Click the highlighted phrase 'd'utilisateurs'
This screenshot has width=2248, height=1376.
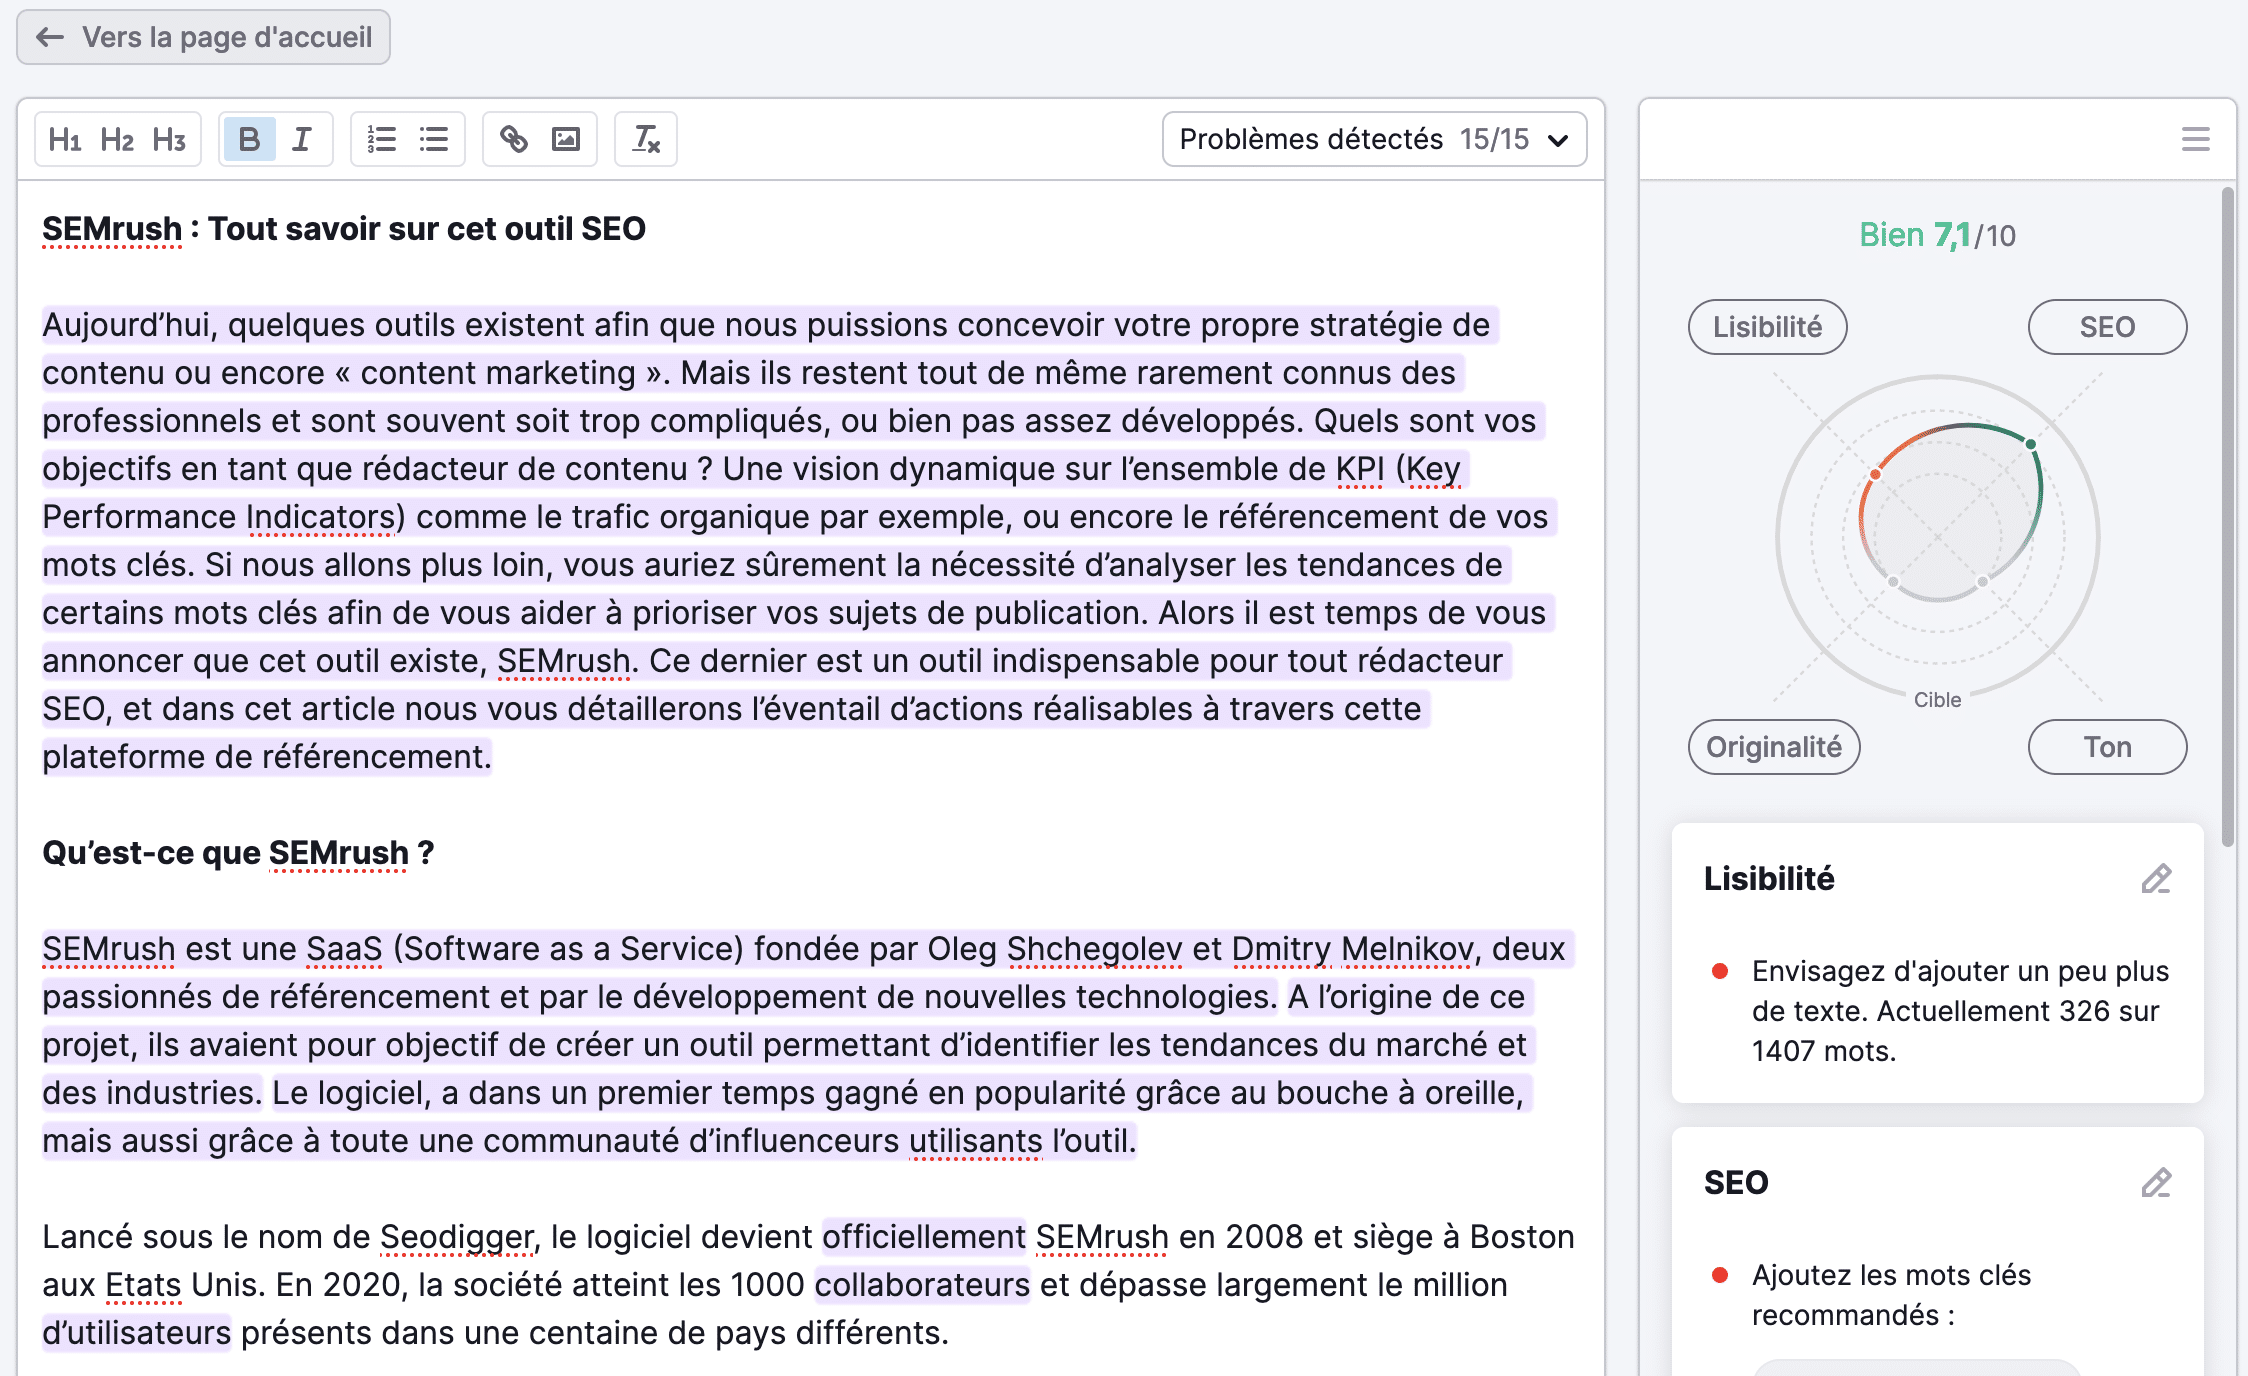click(x=136, y=1333)
